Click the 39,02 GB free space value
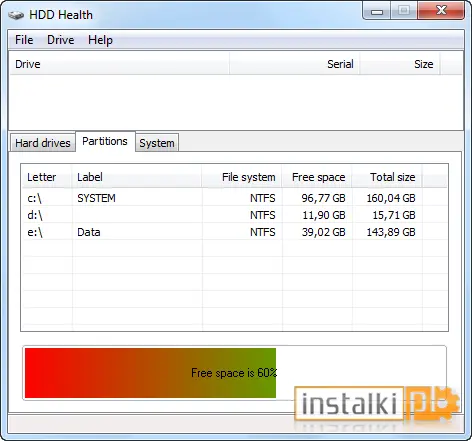The width and height of the screenshot is (472, 441). pos(323,232)
